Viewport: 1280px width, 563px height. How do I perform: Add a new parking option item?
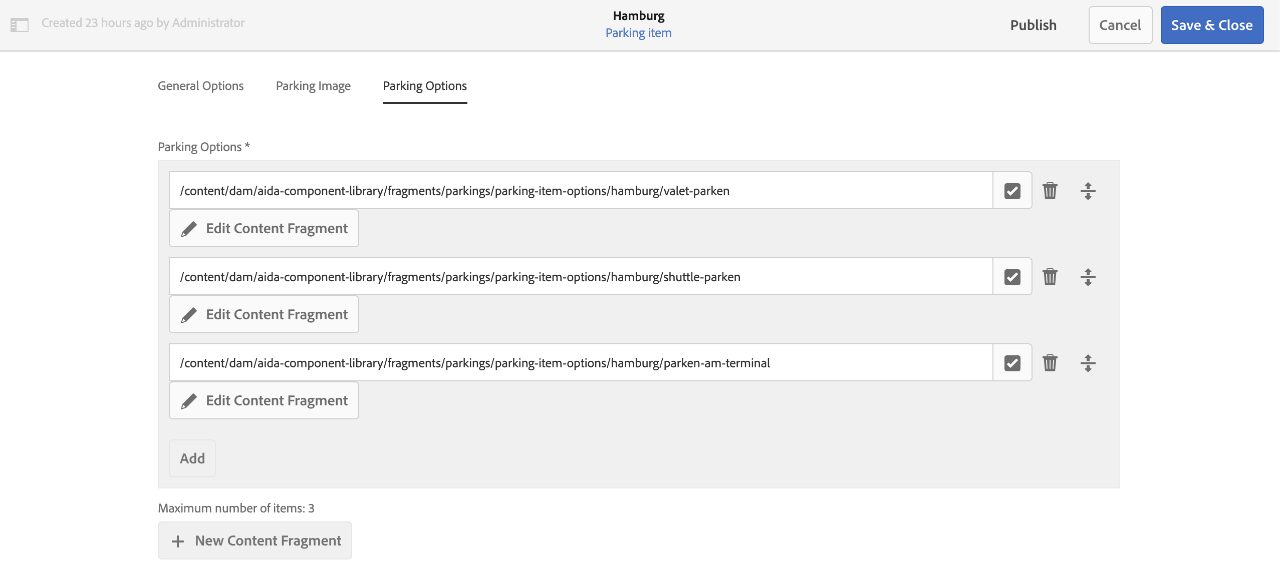pyautogui.click(x=192, y=458)
